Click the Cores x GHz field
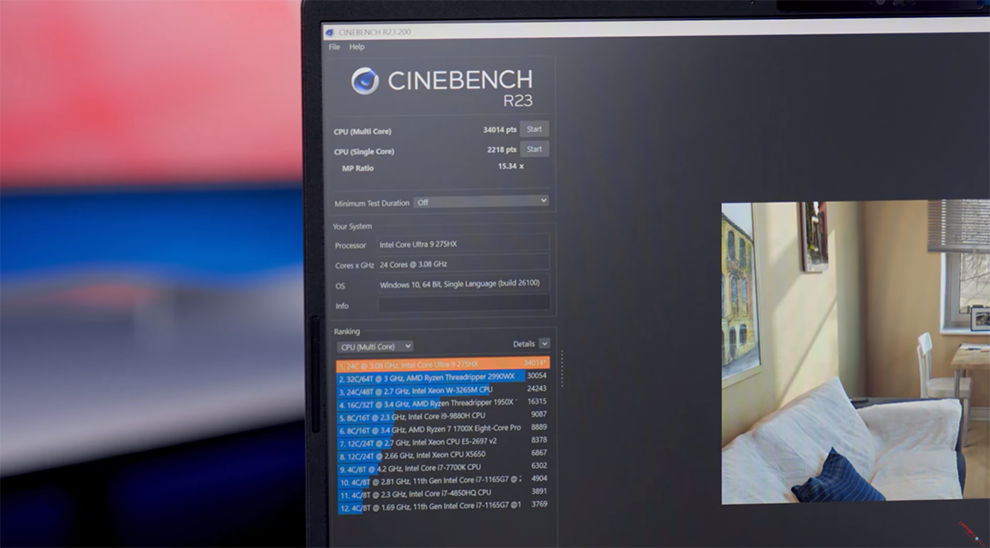990x548 pixels. [x=463, y=264]
